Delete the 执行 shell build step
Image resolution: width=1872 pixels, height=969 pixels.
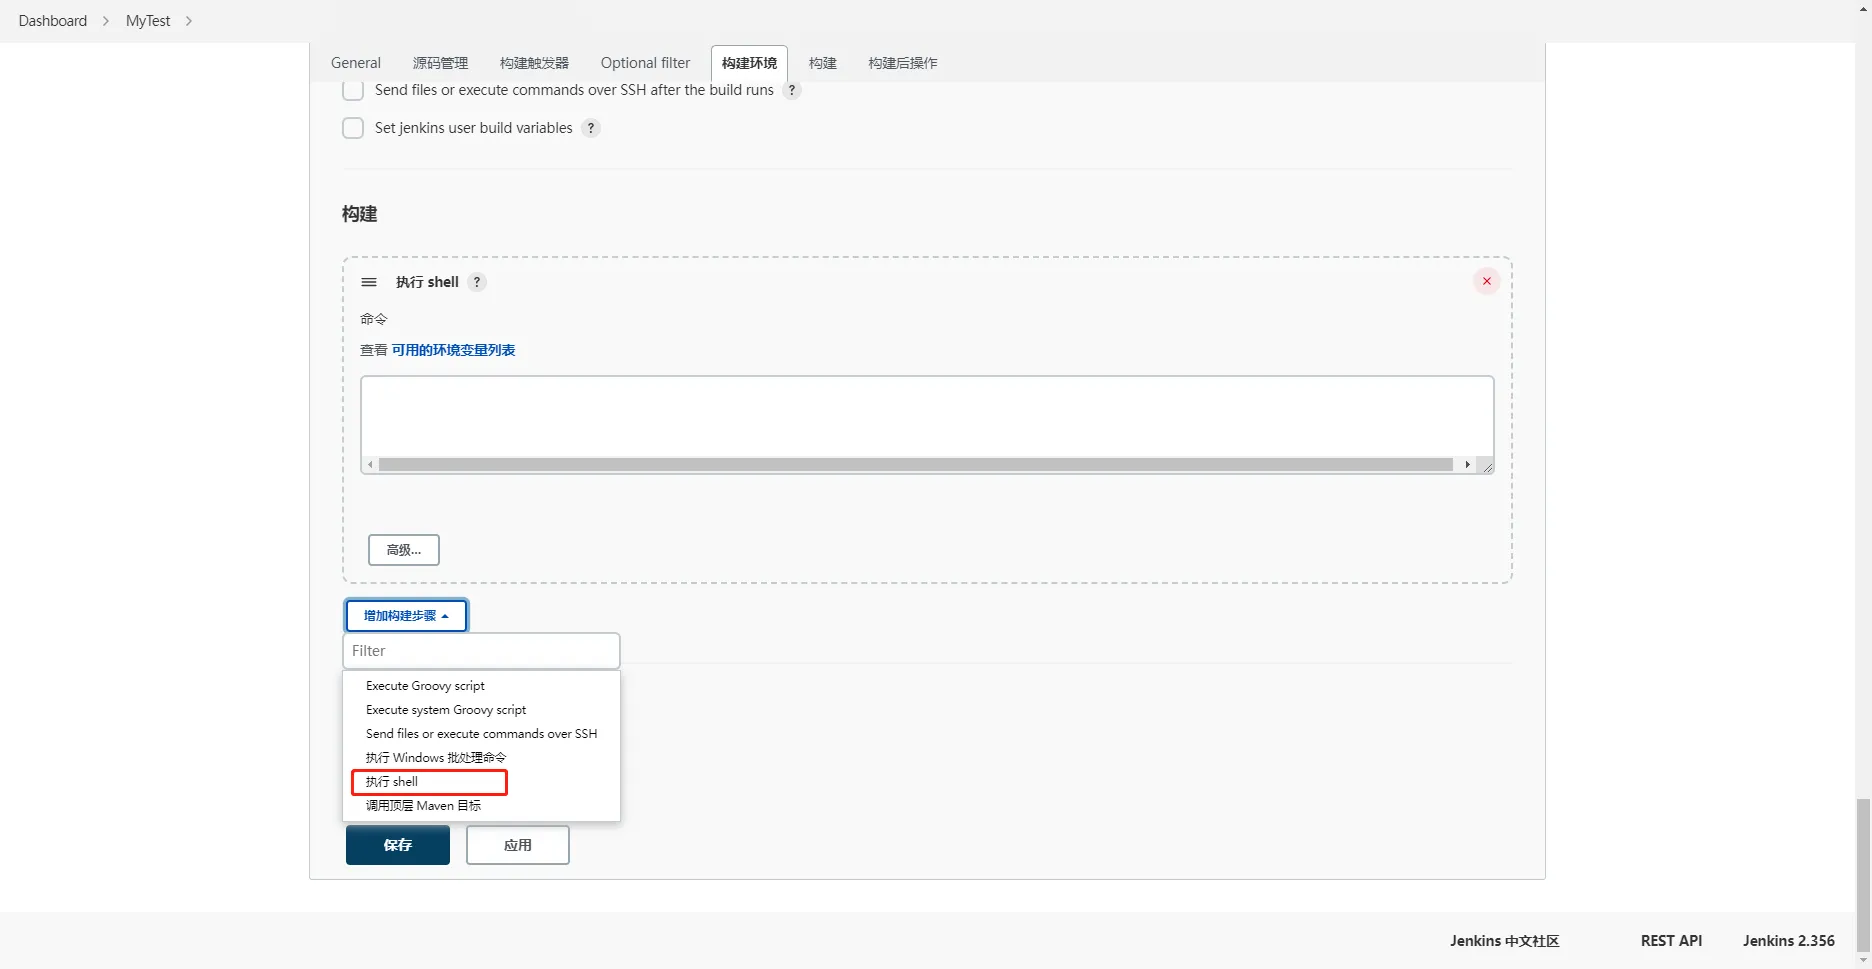1486,281
